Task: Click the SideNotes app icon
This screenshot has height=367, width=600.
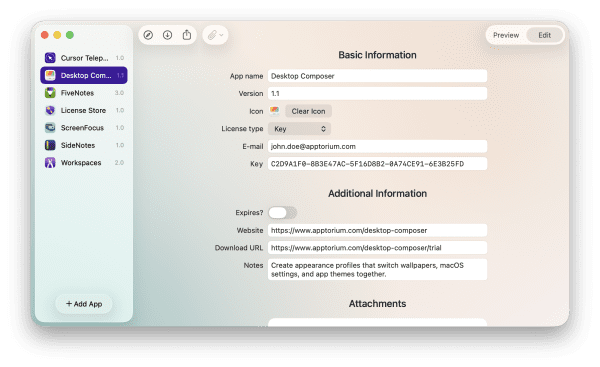Action: tap(50, 145)
